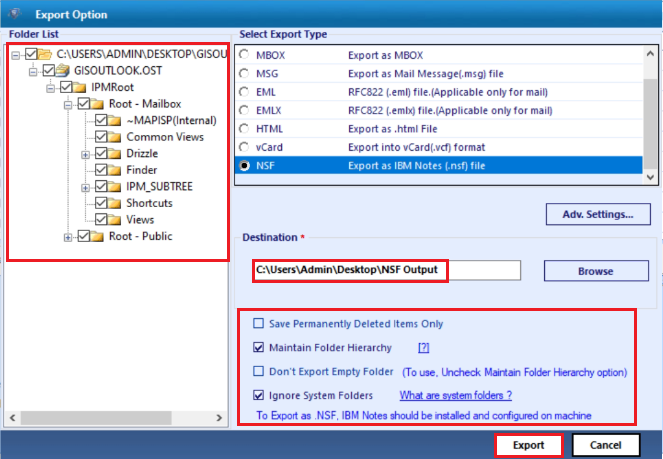Image resolution: width=663 pixels, height=459 pixels.
Task: Collapse the Root - Mailbox tree node
Action: (x=68, y=105)
